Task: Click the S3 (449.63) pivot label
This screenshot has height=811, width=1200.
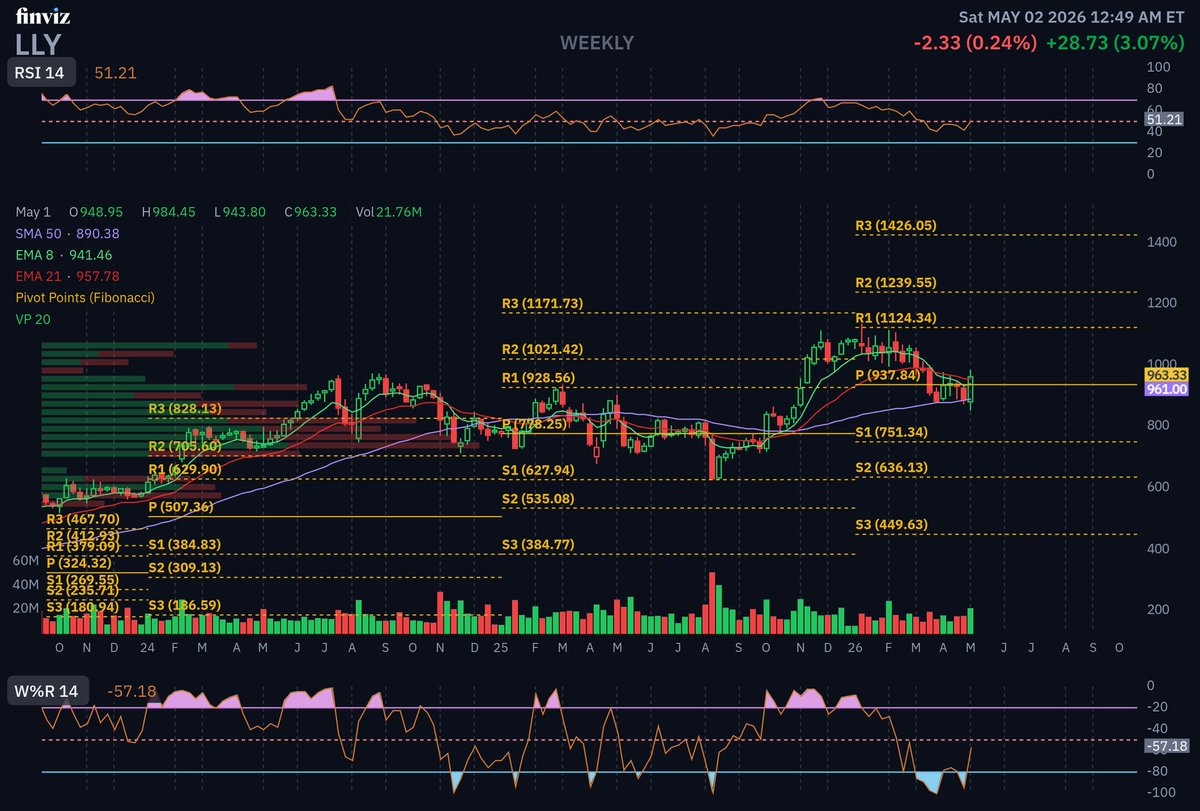Action: click(892, 524)
